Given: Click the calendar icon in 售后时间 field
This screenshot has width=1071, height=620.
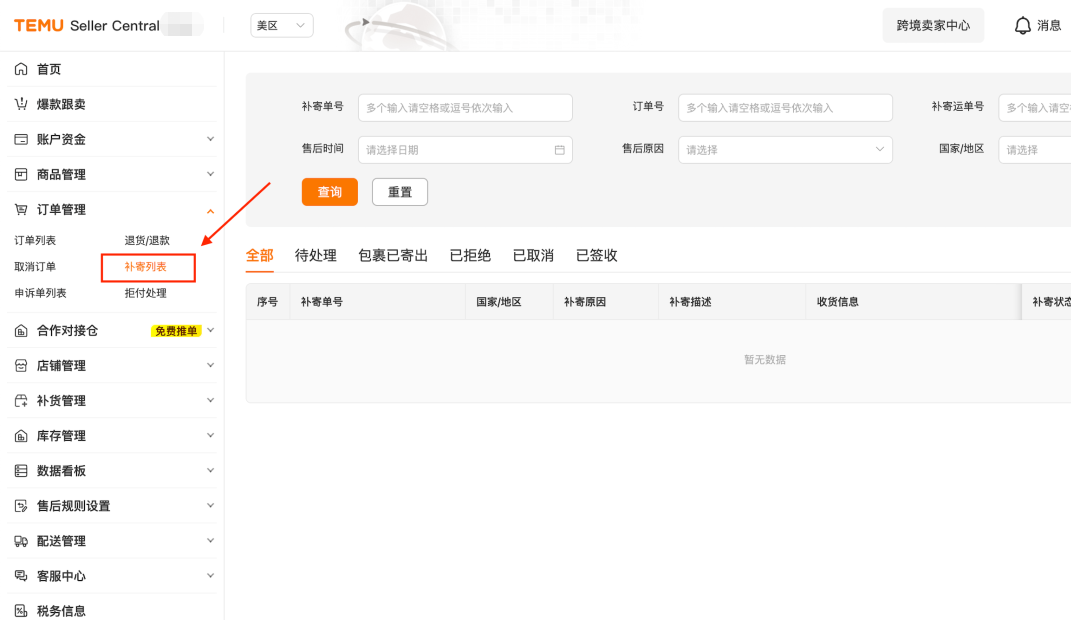Looking at the screenshot, I should coord(559,150).
